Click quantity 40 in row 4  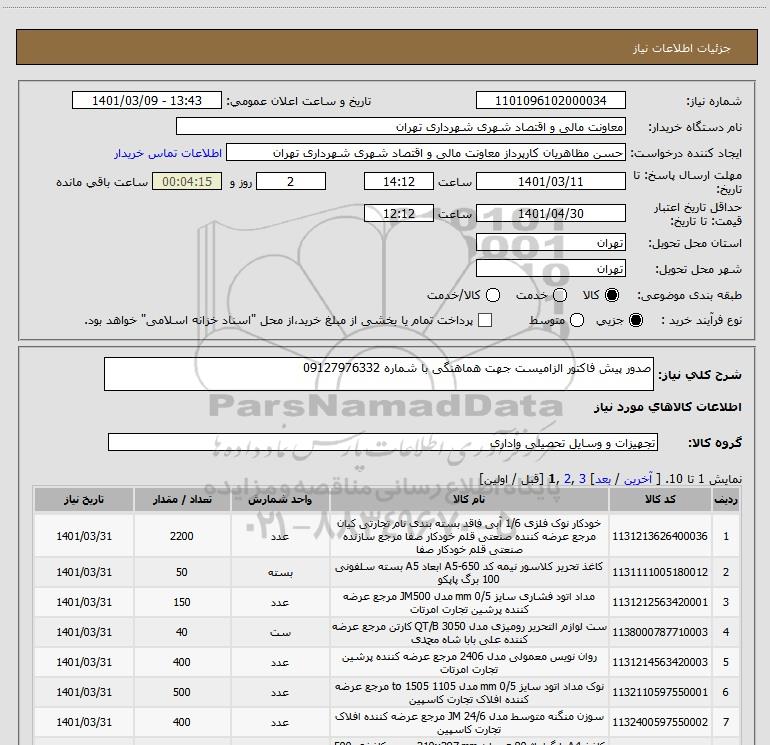[182, 632]
